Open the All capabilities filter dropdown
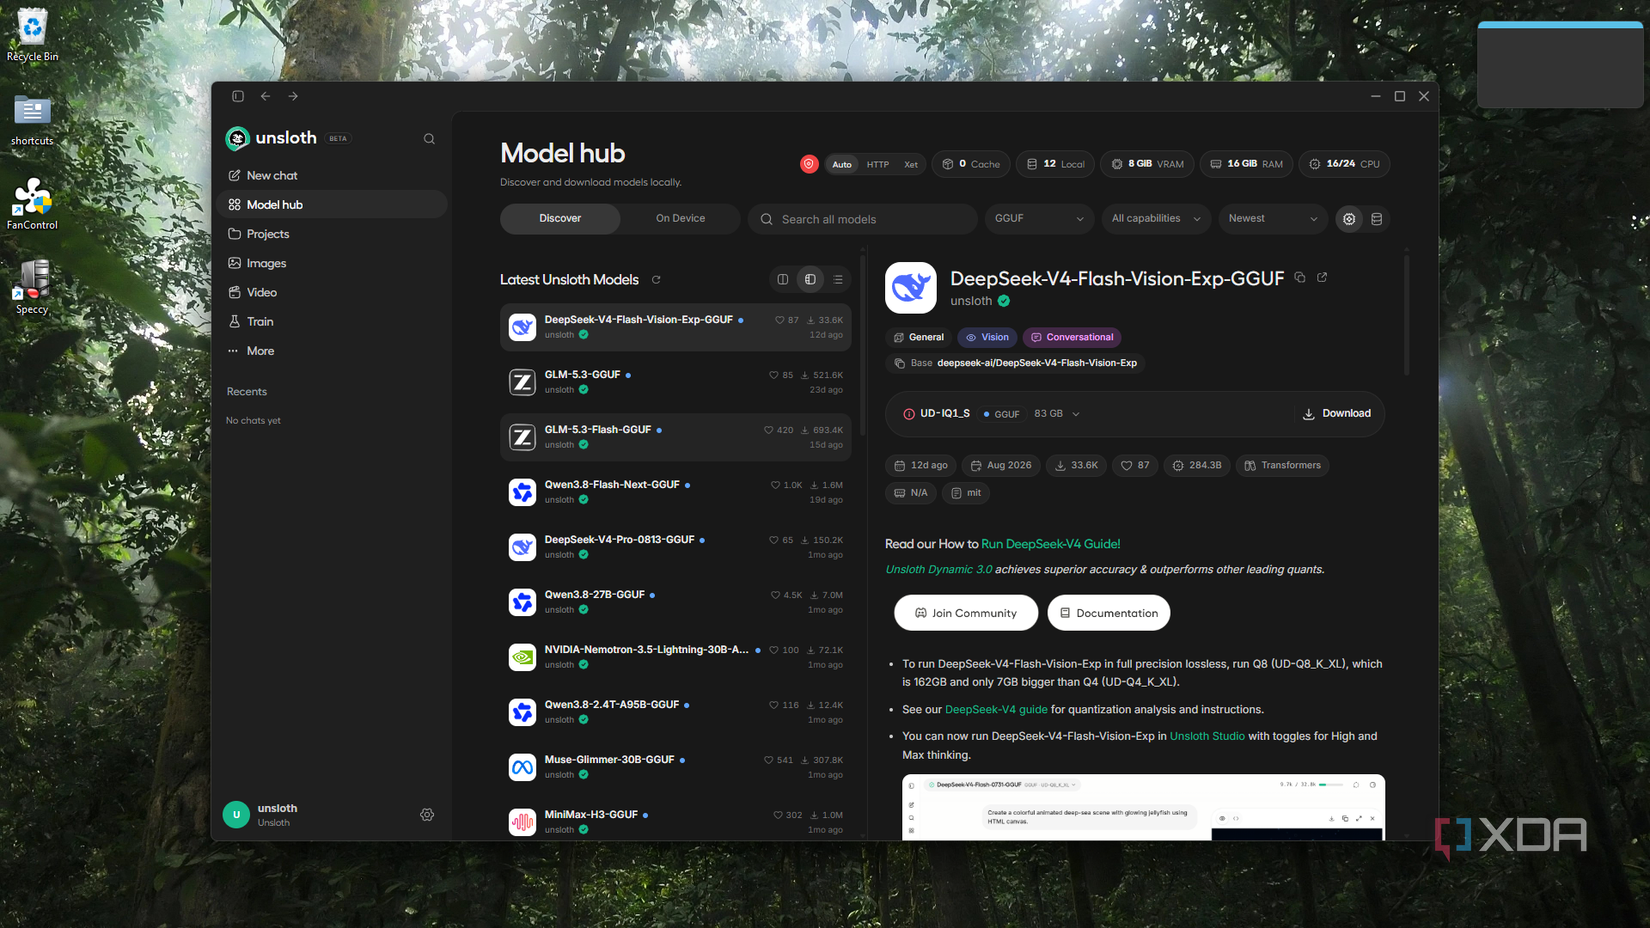 (1157, 219)
